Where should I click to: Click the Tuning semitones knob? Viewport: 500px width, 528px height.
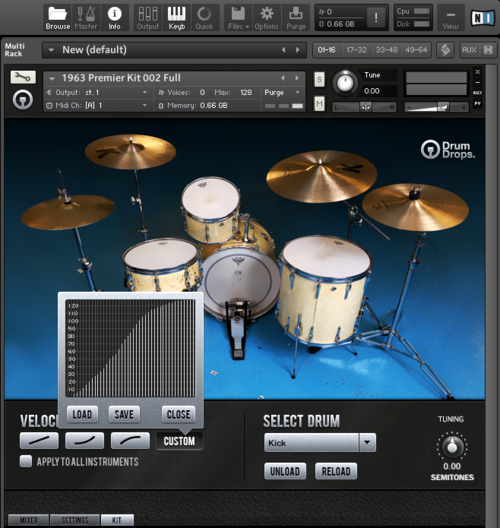(x=452, y=446)
